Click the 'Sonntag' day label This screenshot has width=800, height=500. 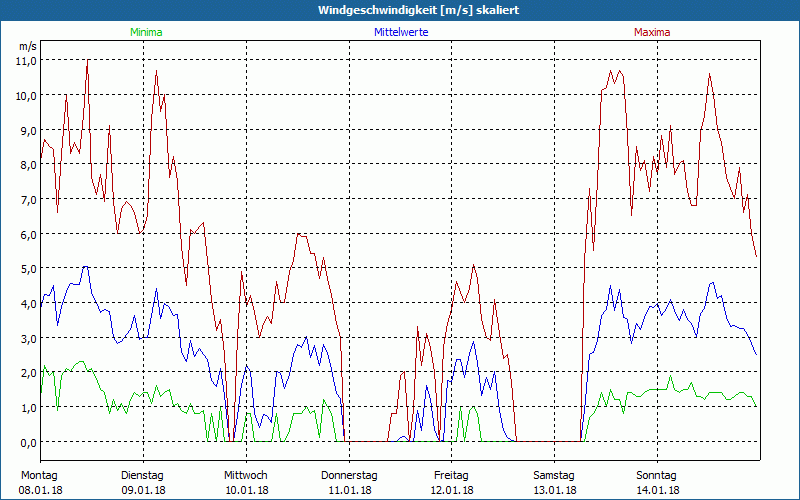coord(656,476)
